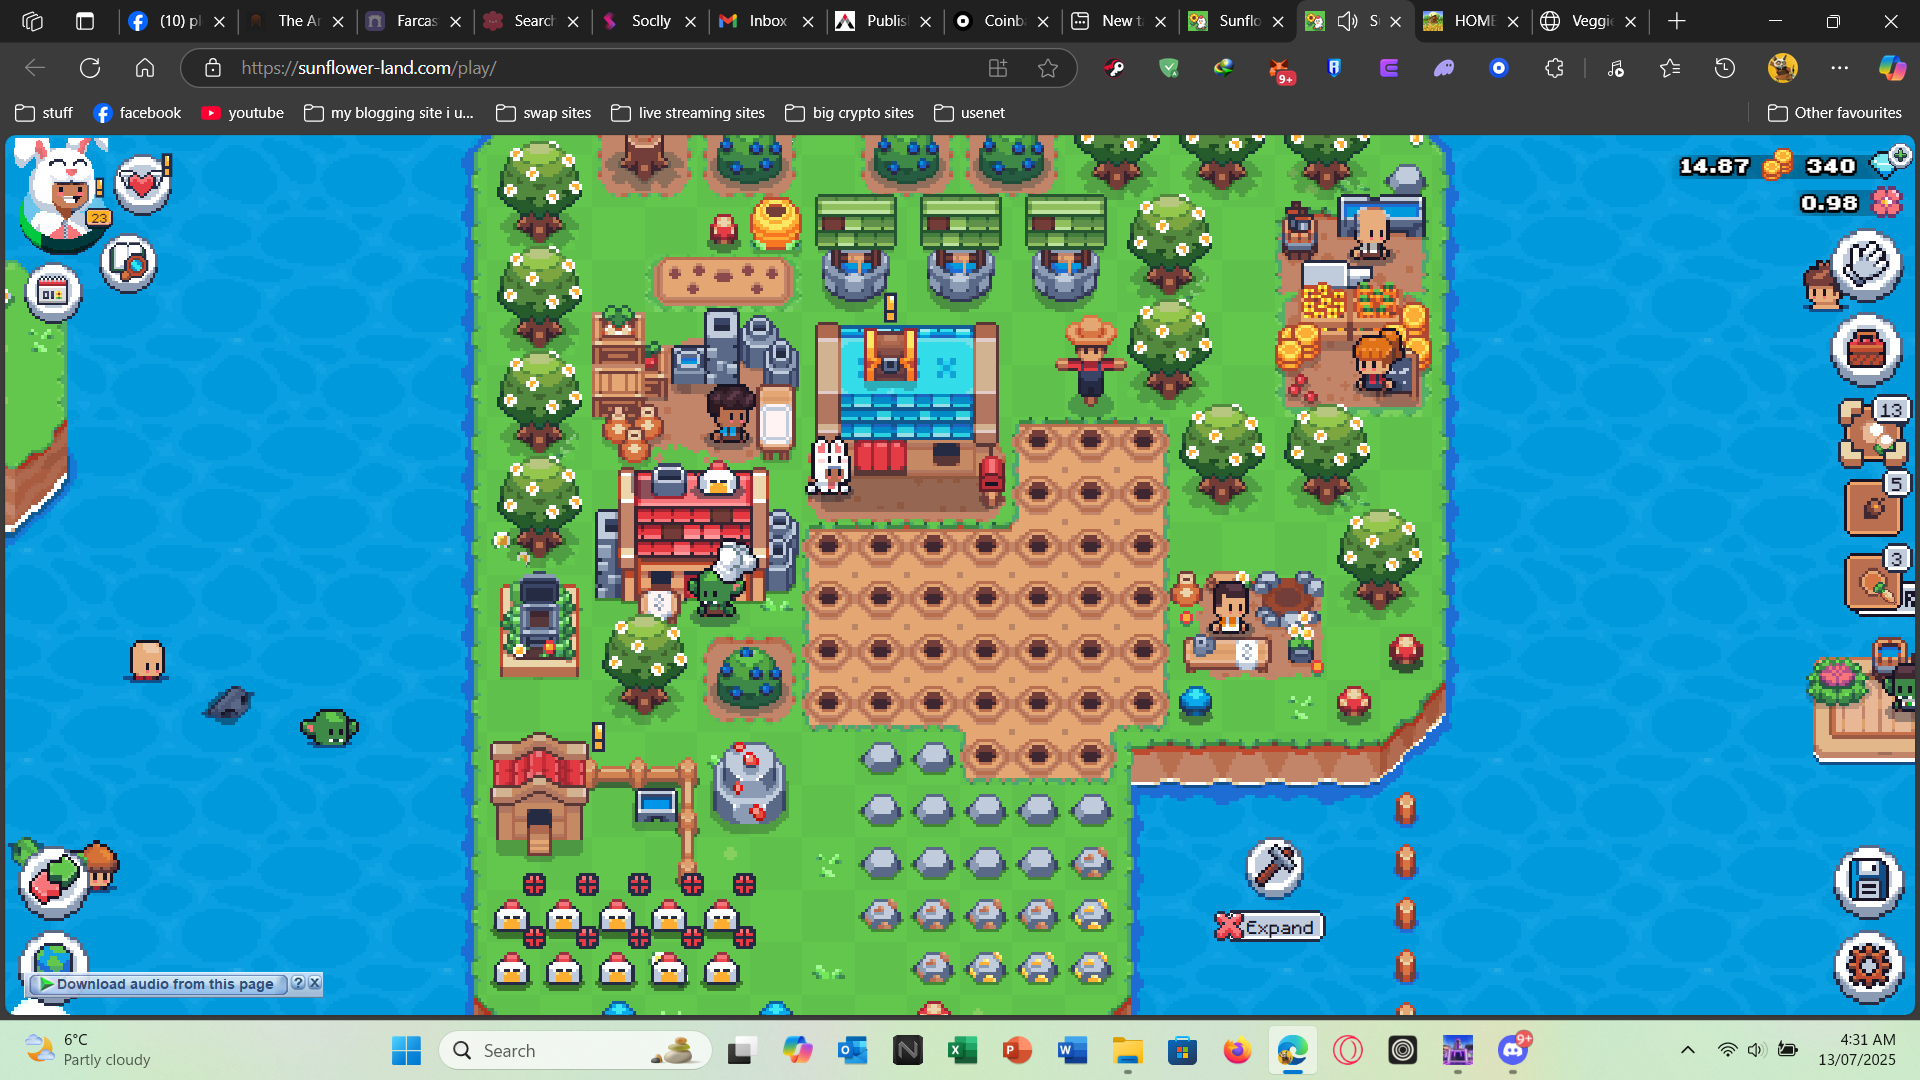
Task: Switch to the Soclly tab
Action: 650,21
